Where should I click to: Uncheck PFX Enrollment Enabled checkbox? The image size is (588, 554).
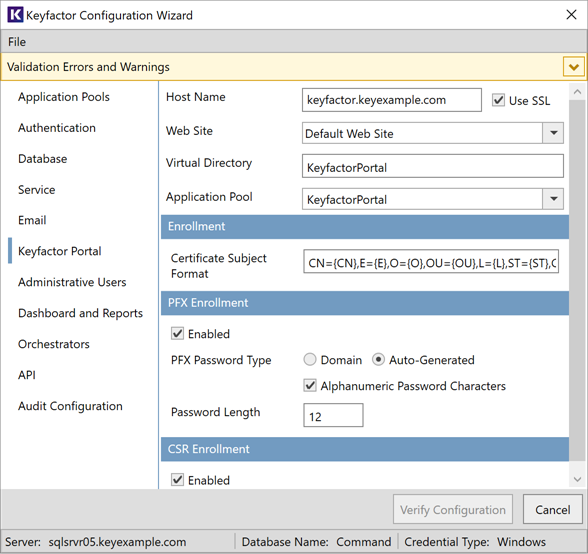[177, 333]
